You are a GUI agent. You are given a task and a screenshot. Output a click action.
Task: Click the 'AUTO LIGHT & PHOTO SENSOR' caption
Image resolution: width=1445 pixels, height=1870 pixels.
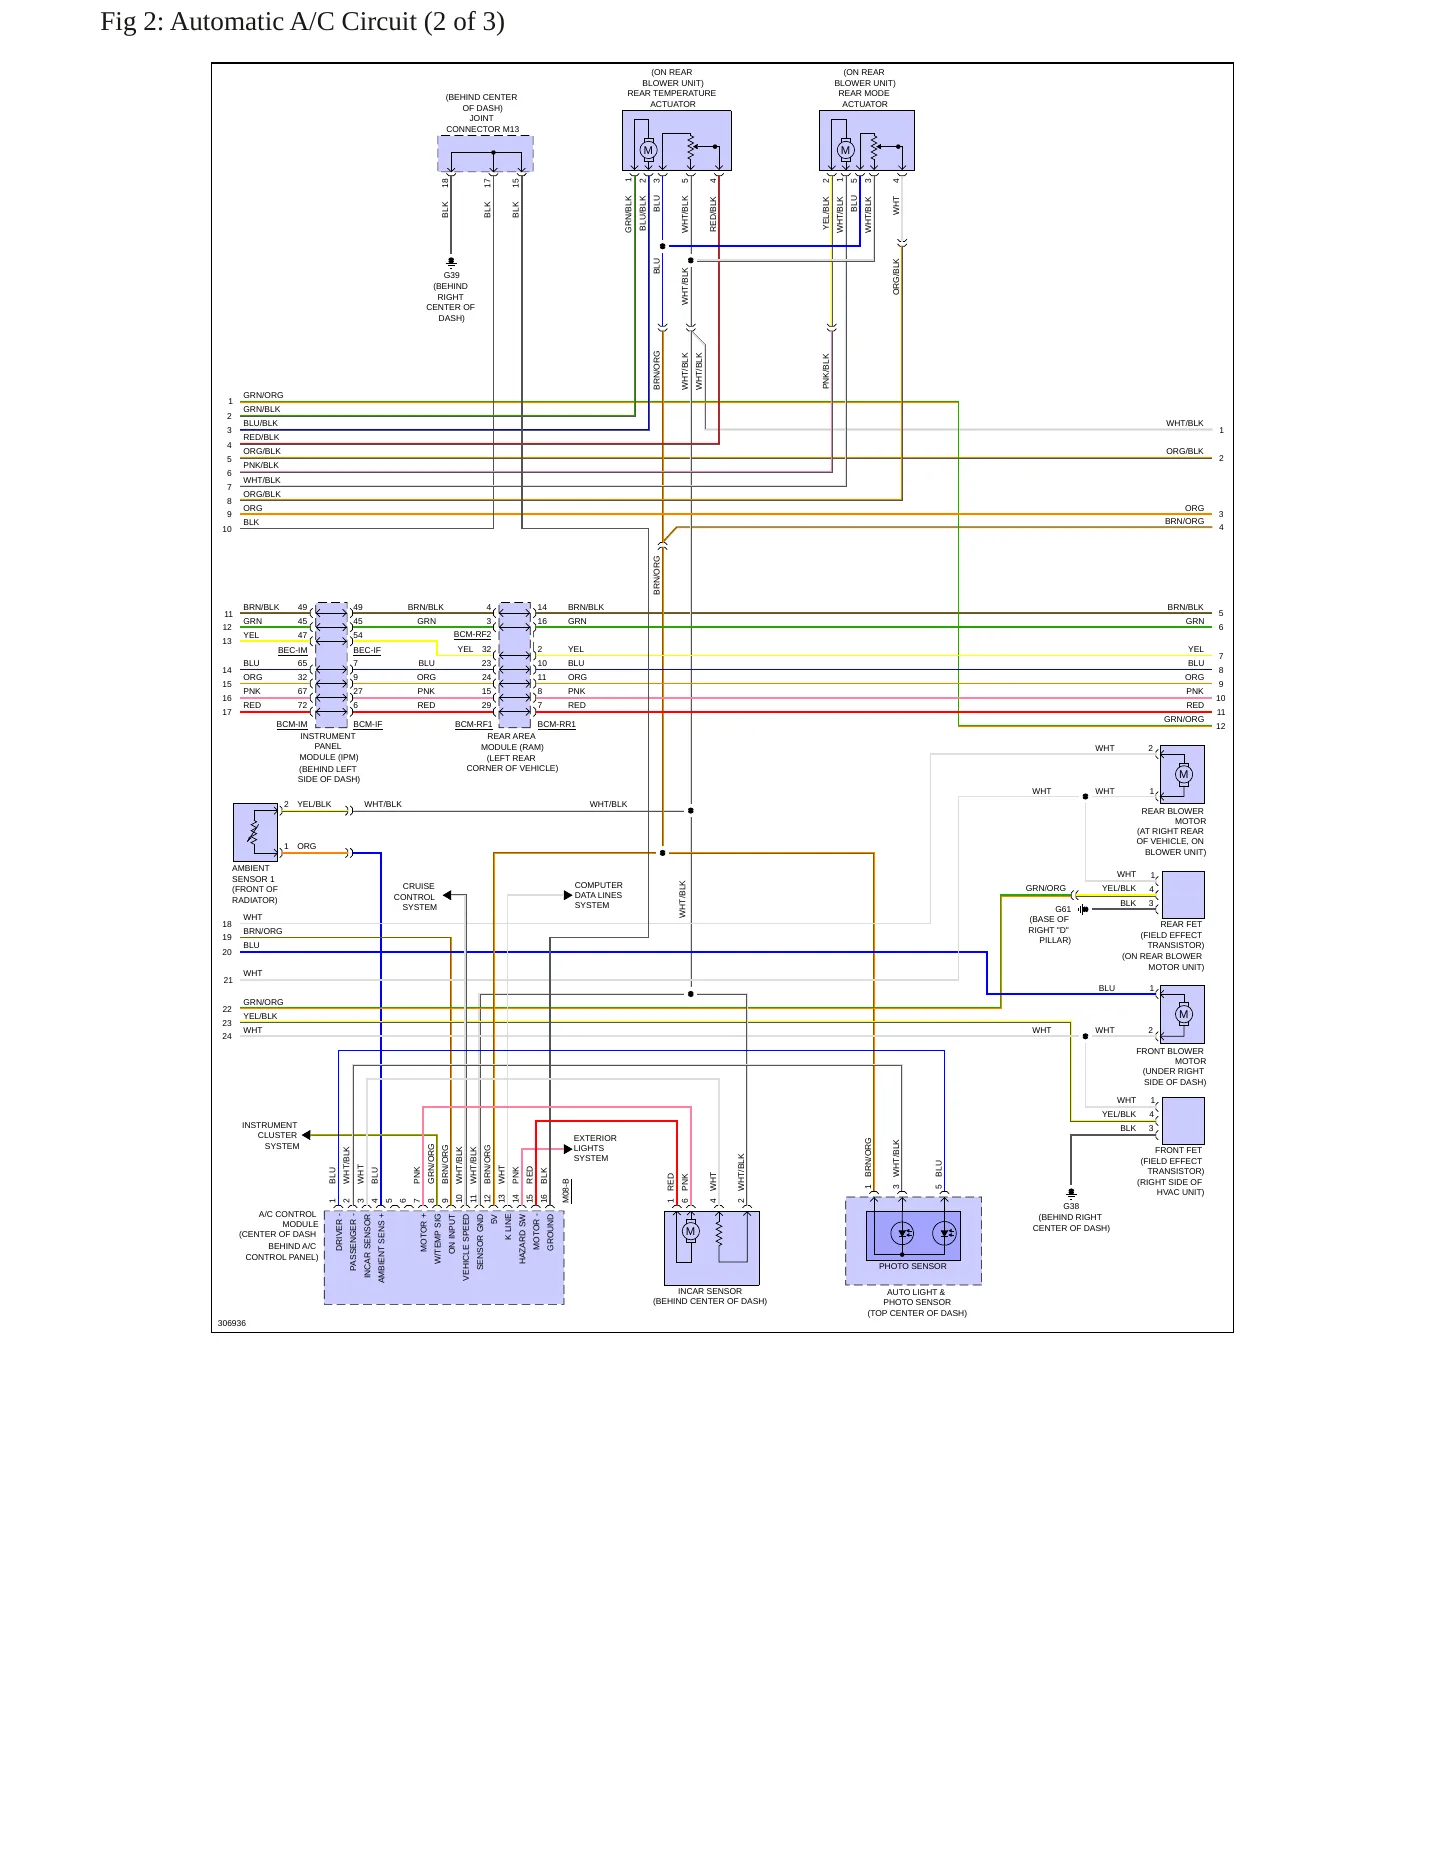coord(916,1297)
